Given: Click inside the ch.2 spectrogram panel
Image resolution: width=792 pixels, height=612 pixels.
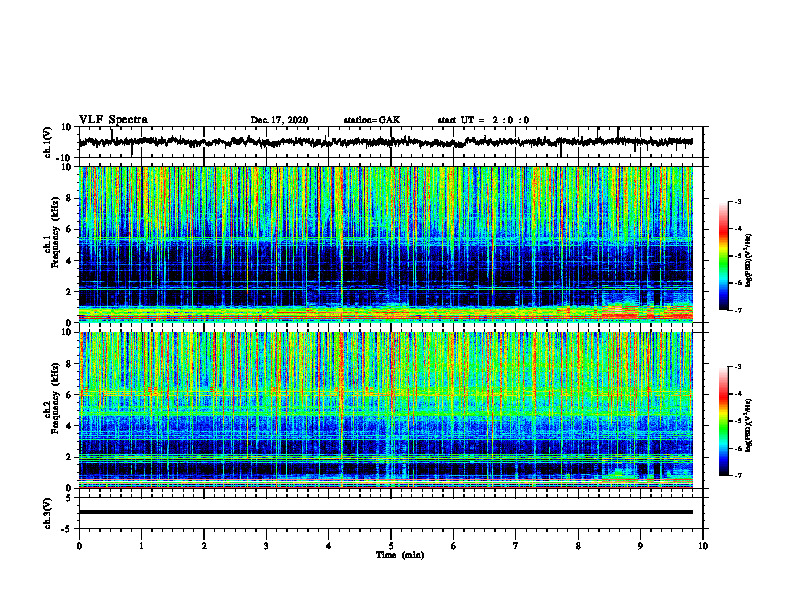Looking at the screenshot, I should point(391,410).
